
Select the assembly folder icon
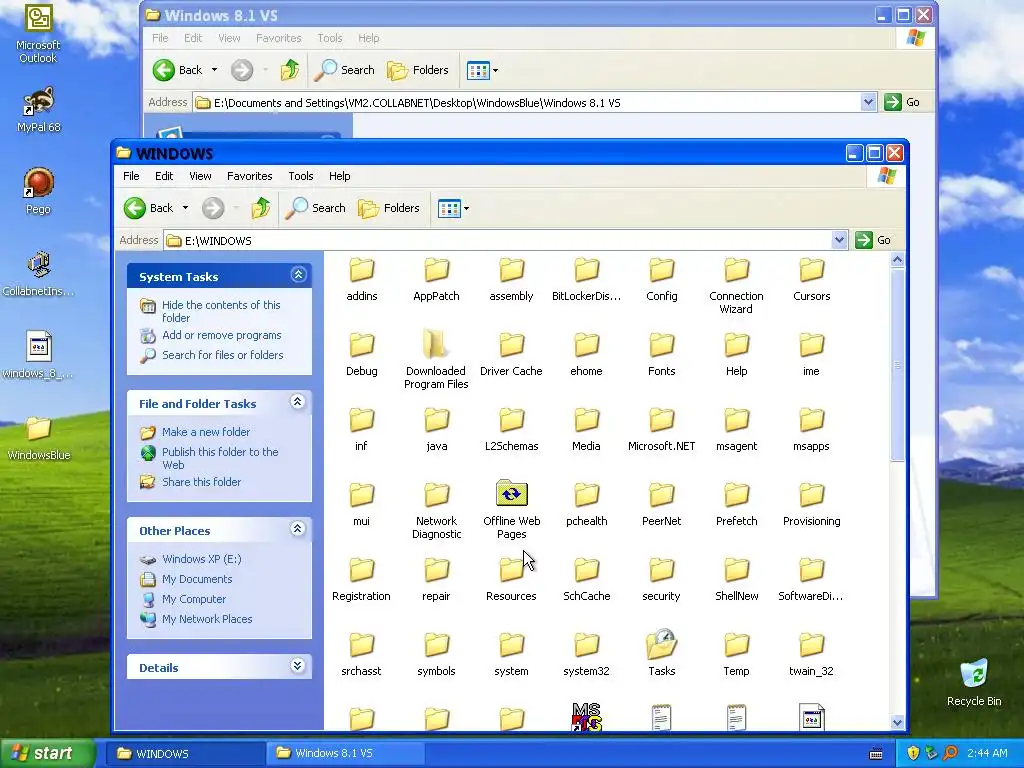click(511, 270)
